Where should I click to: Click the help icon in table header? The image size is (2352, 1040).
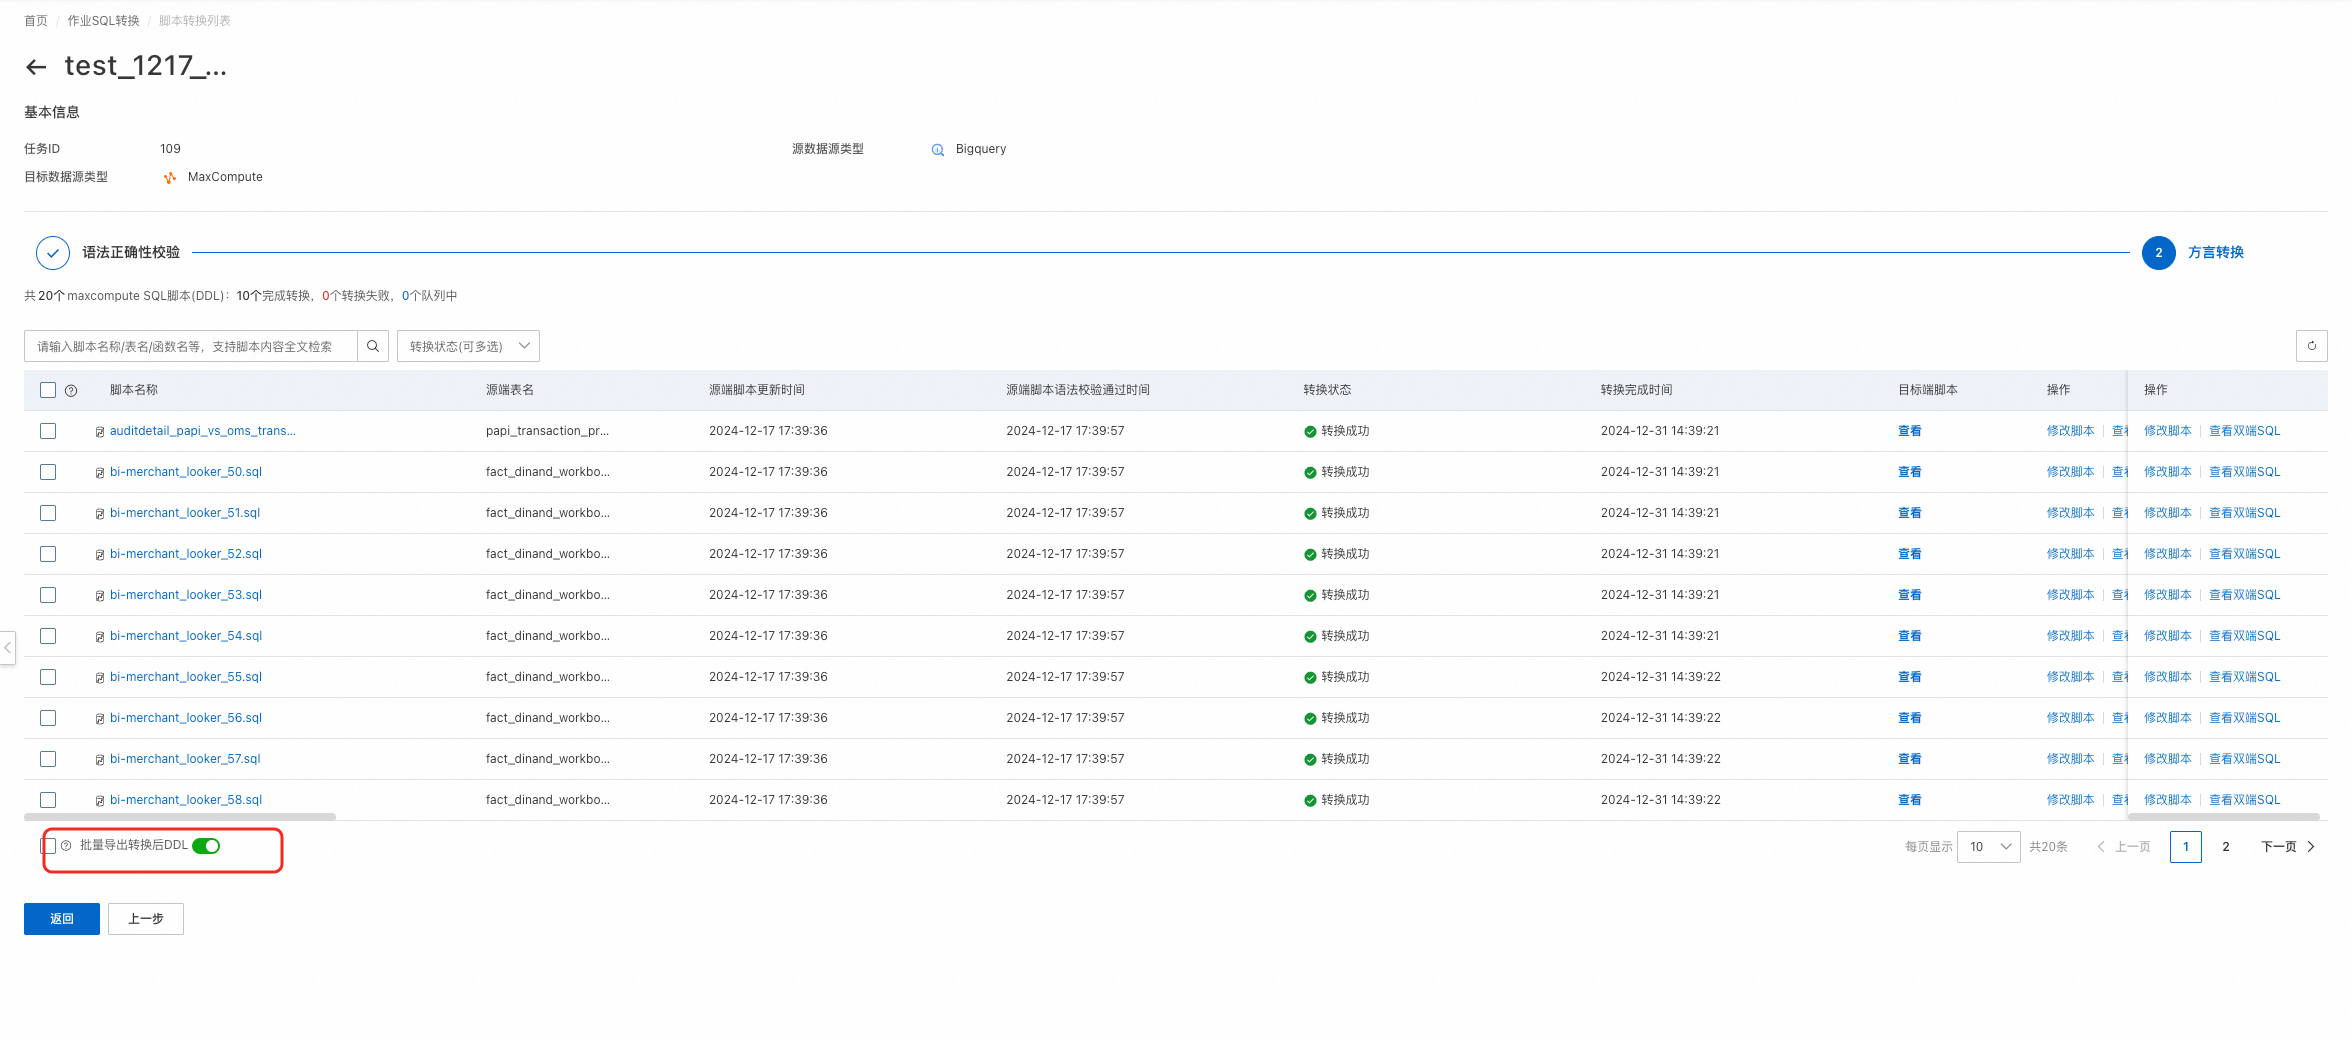coord(71,391)
